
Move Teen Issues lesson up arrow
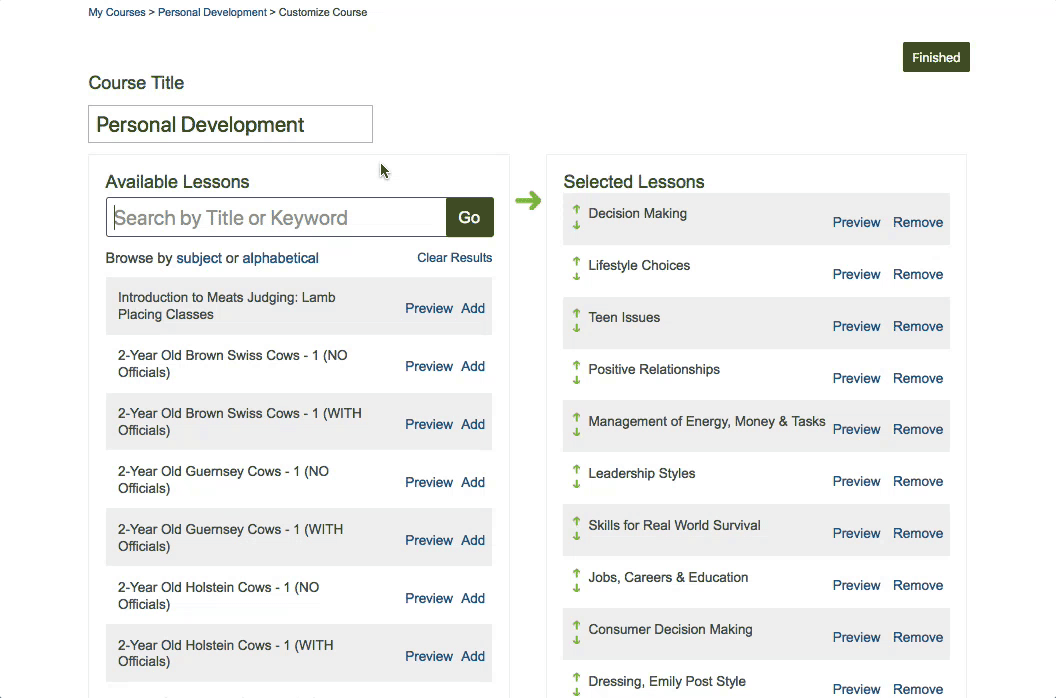click(x=576, y=313)
